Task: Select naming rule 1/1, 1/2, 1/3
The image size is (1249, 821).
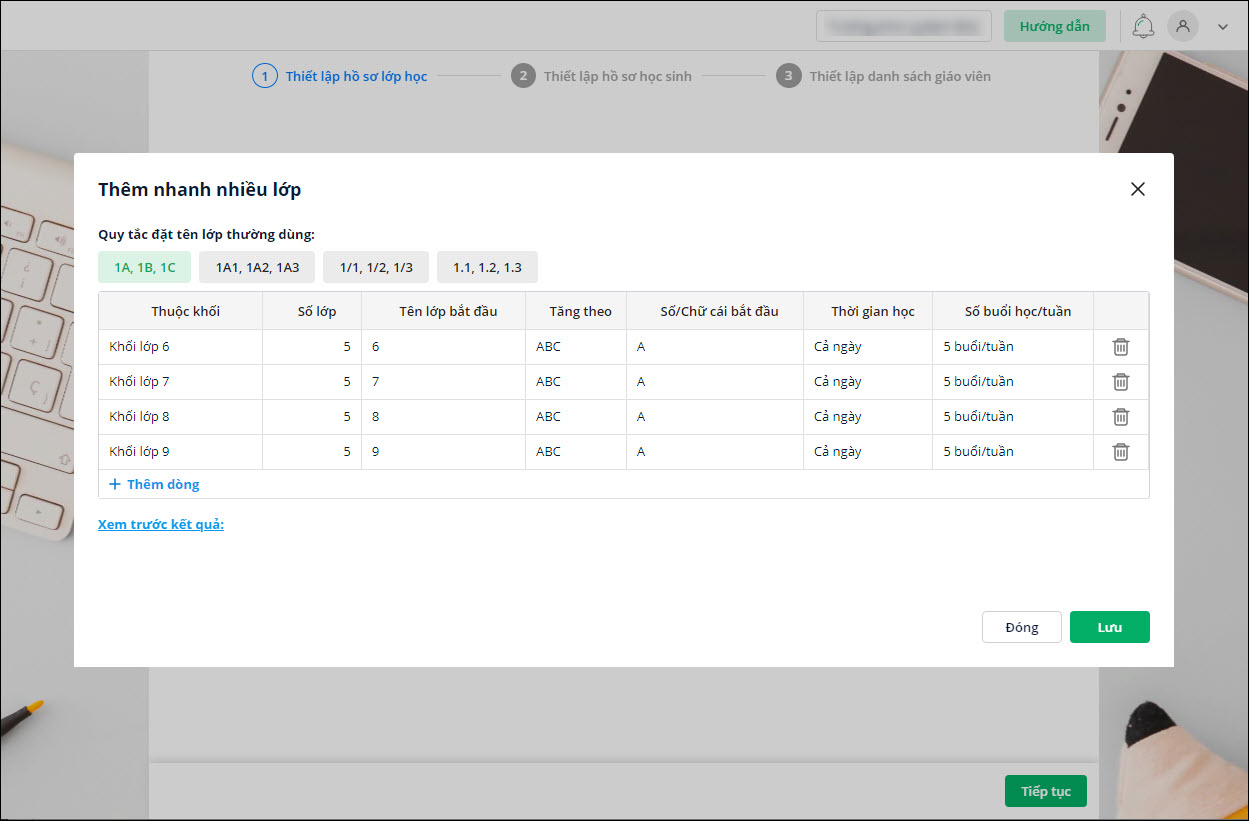Action: click(x=376, y=267)
